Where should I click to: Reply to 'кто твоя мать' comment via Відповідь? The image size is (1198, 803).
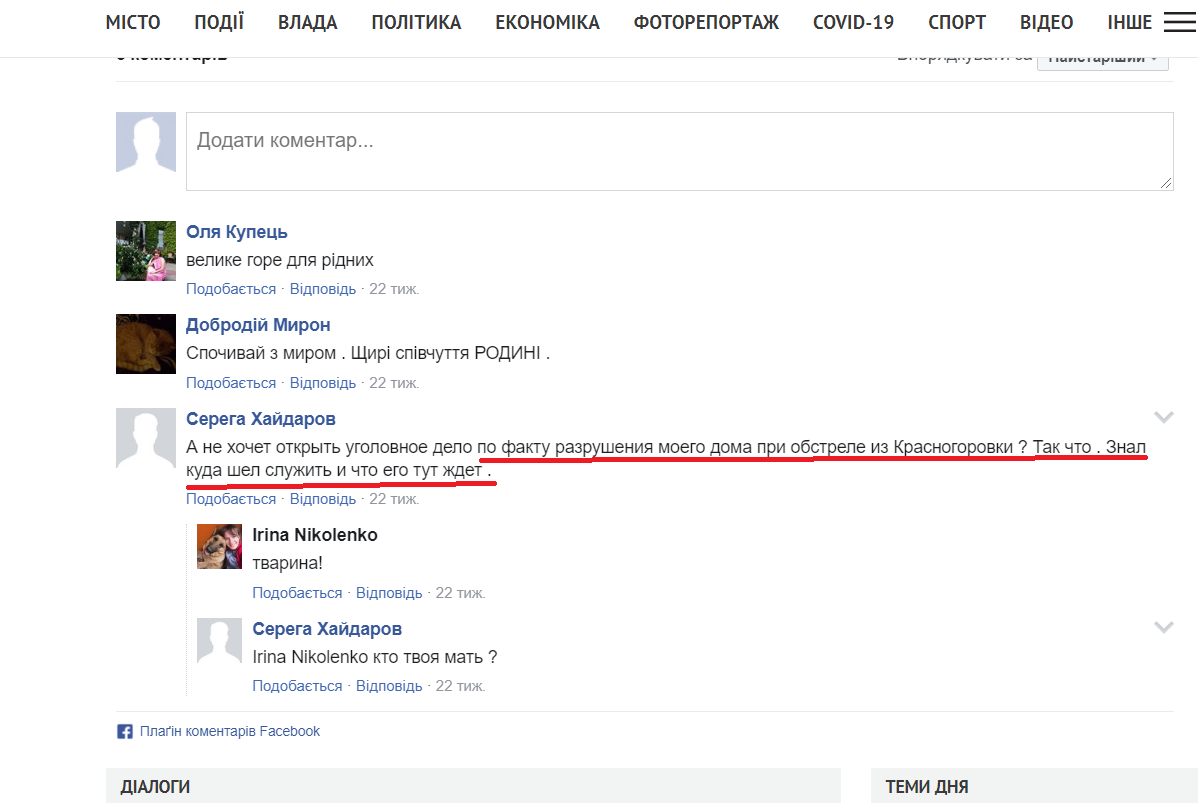389,686
